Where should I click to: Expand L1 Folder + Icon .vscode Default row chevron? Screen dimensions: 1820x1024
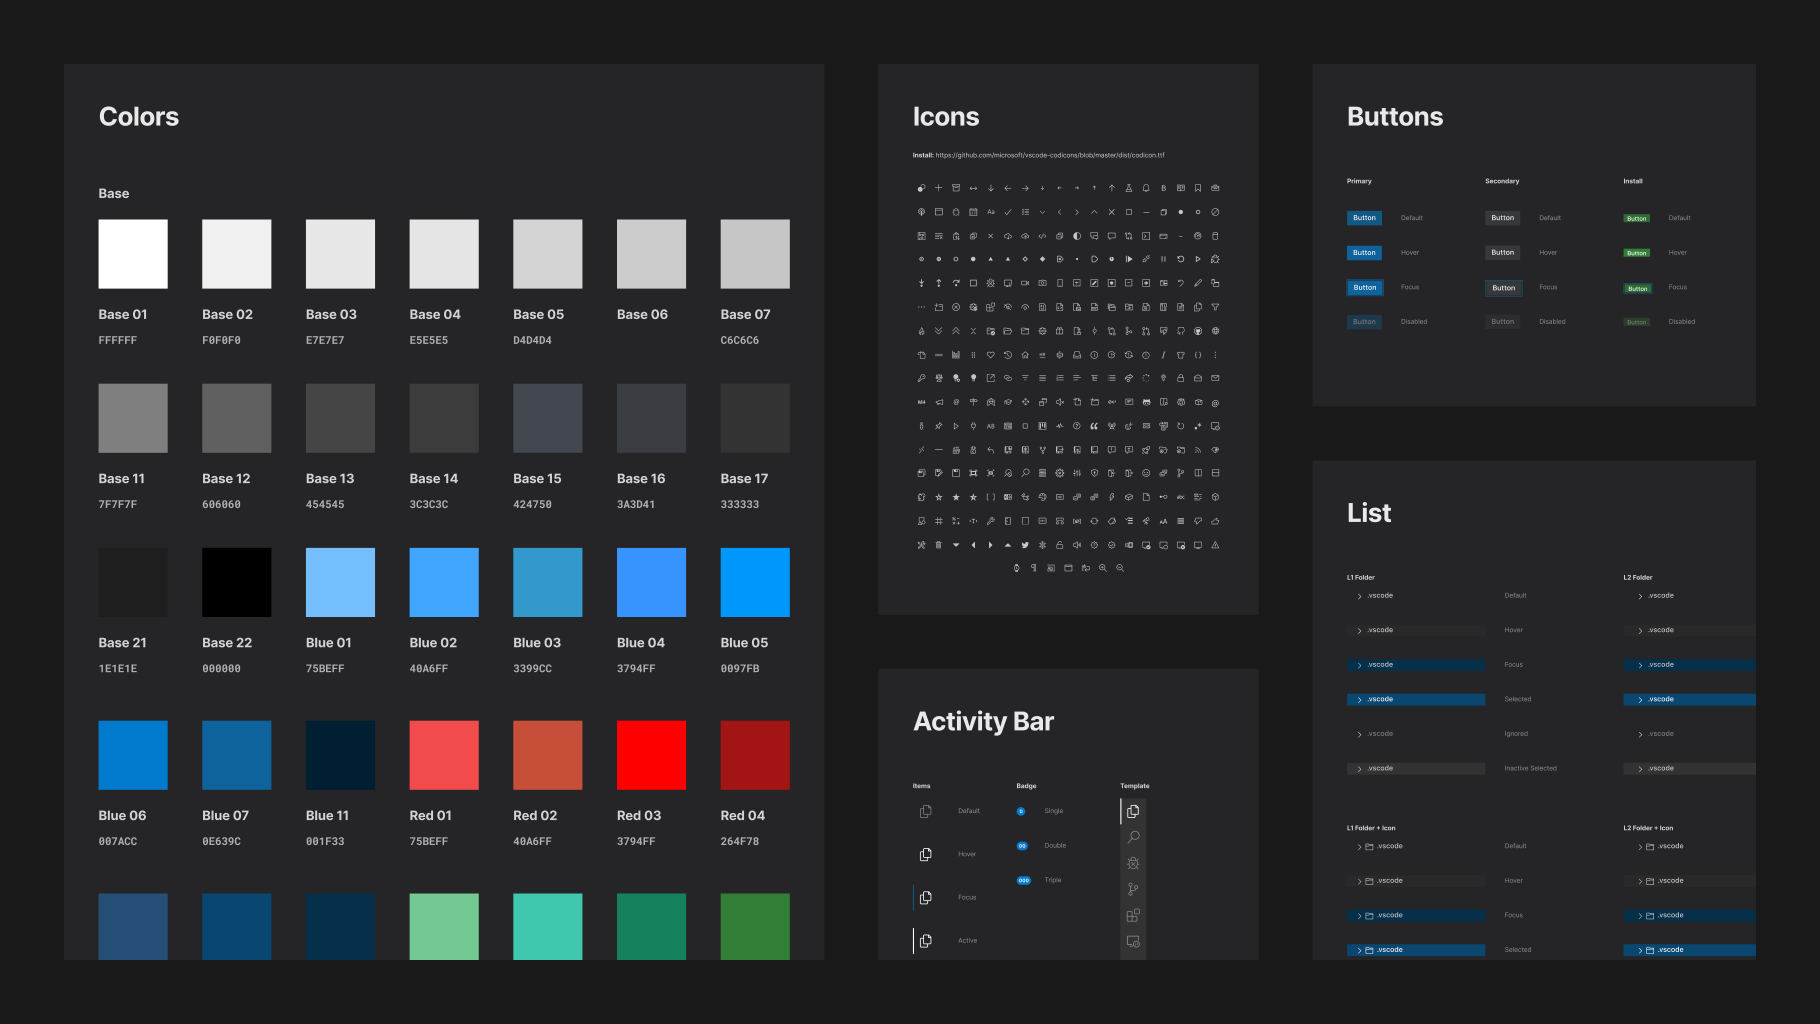point(1359,847)
